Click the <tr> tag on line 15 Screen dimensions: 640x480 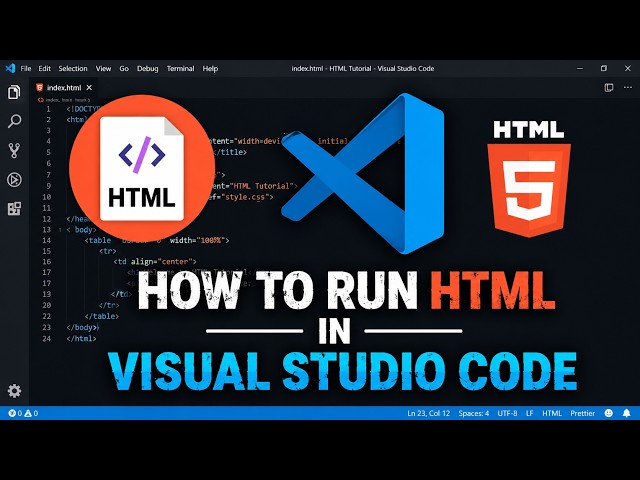108,251
